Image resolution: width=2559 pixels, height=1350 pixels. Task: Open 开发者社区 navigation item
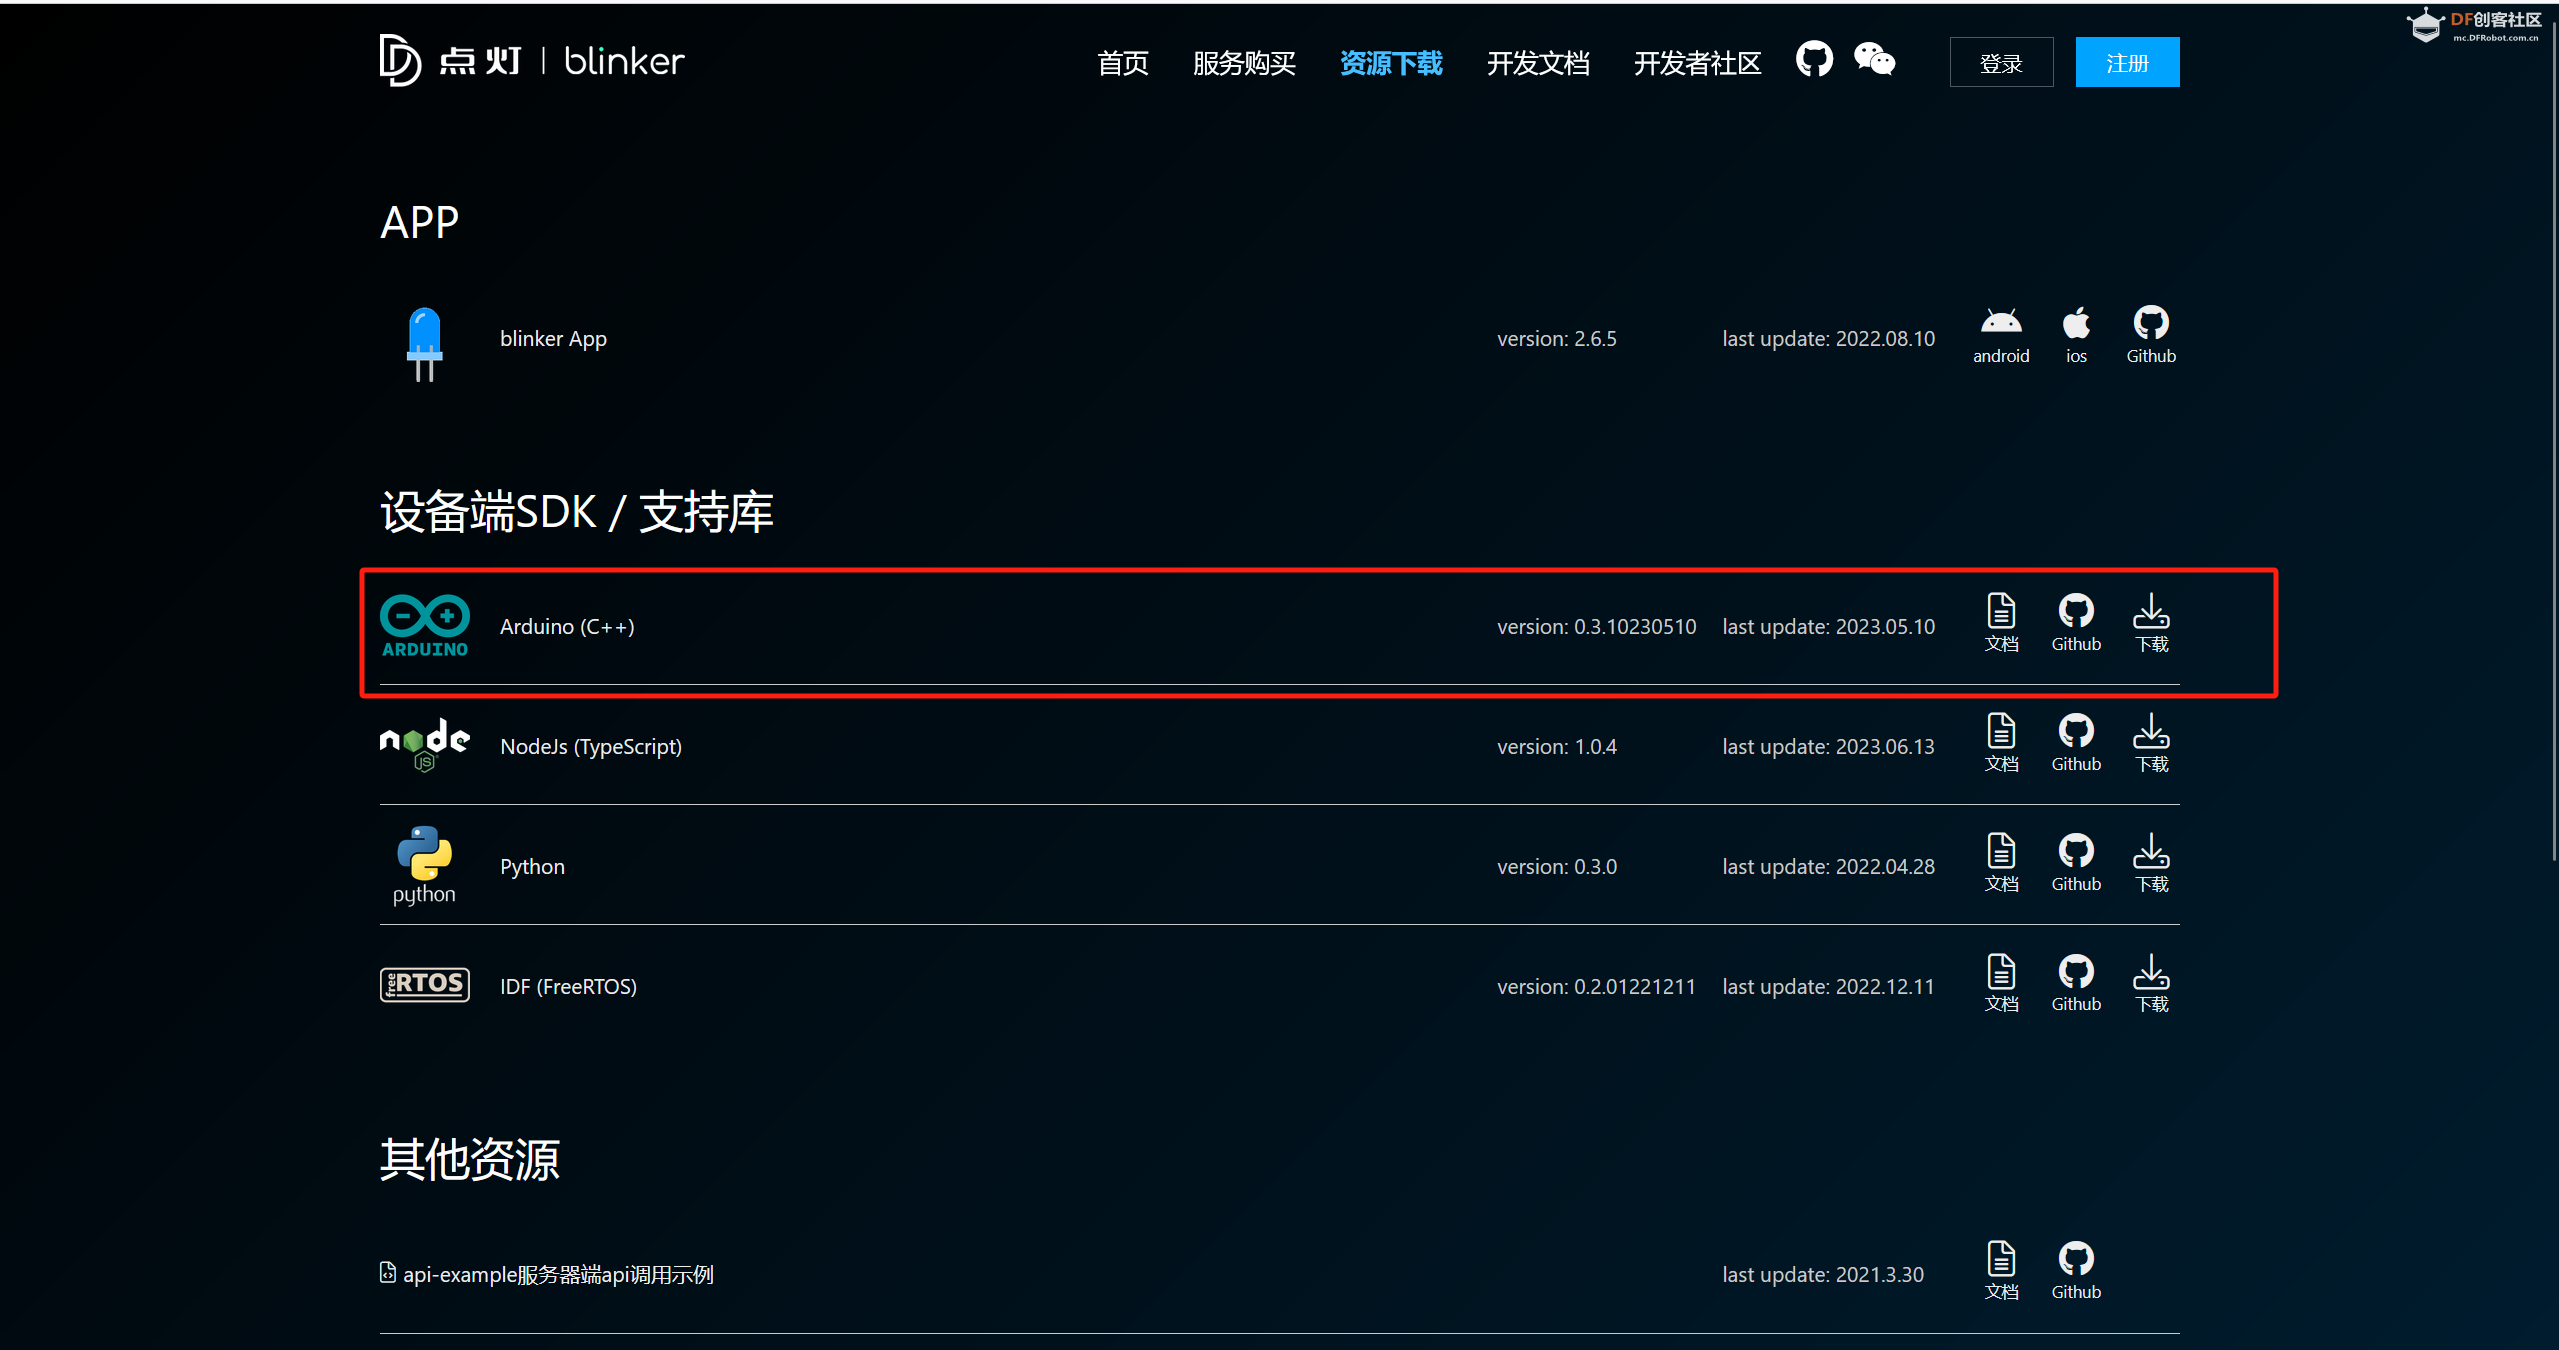(x=1697, y=63)
